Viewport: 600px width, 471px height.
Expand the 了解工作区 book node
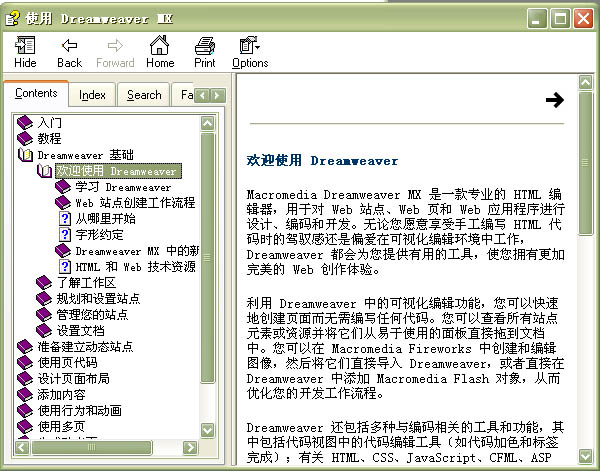(x=44, y=283)
